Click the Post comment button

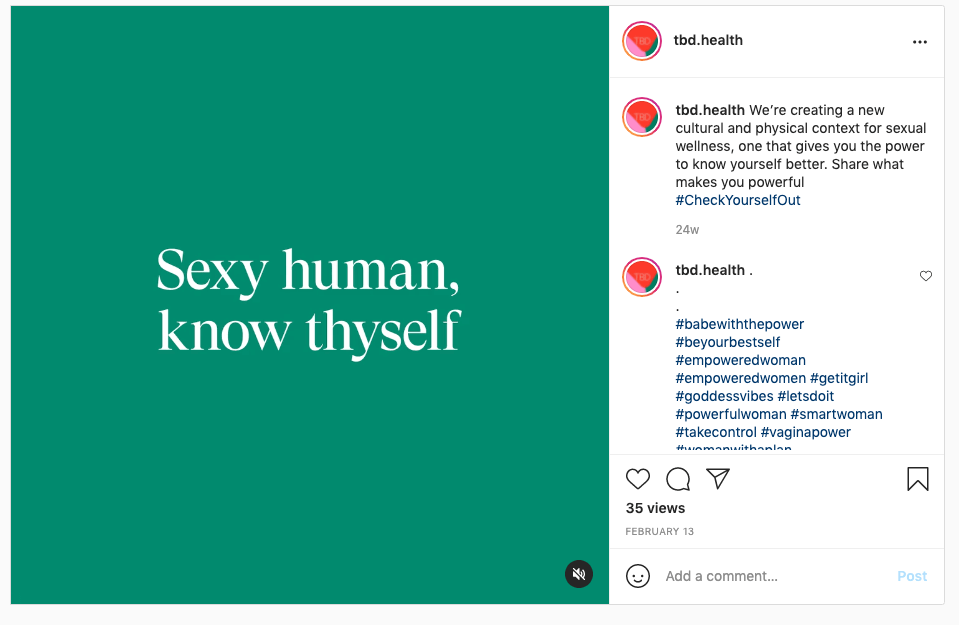tap(912, 576)
